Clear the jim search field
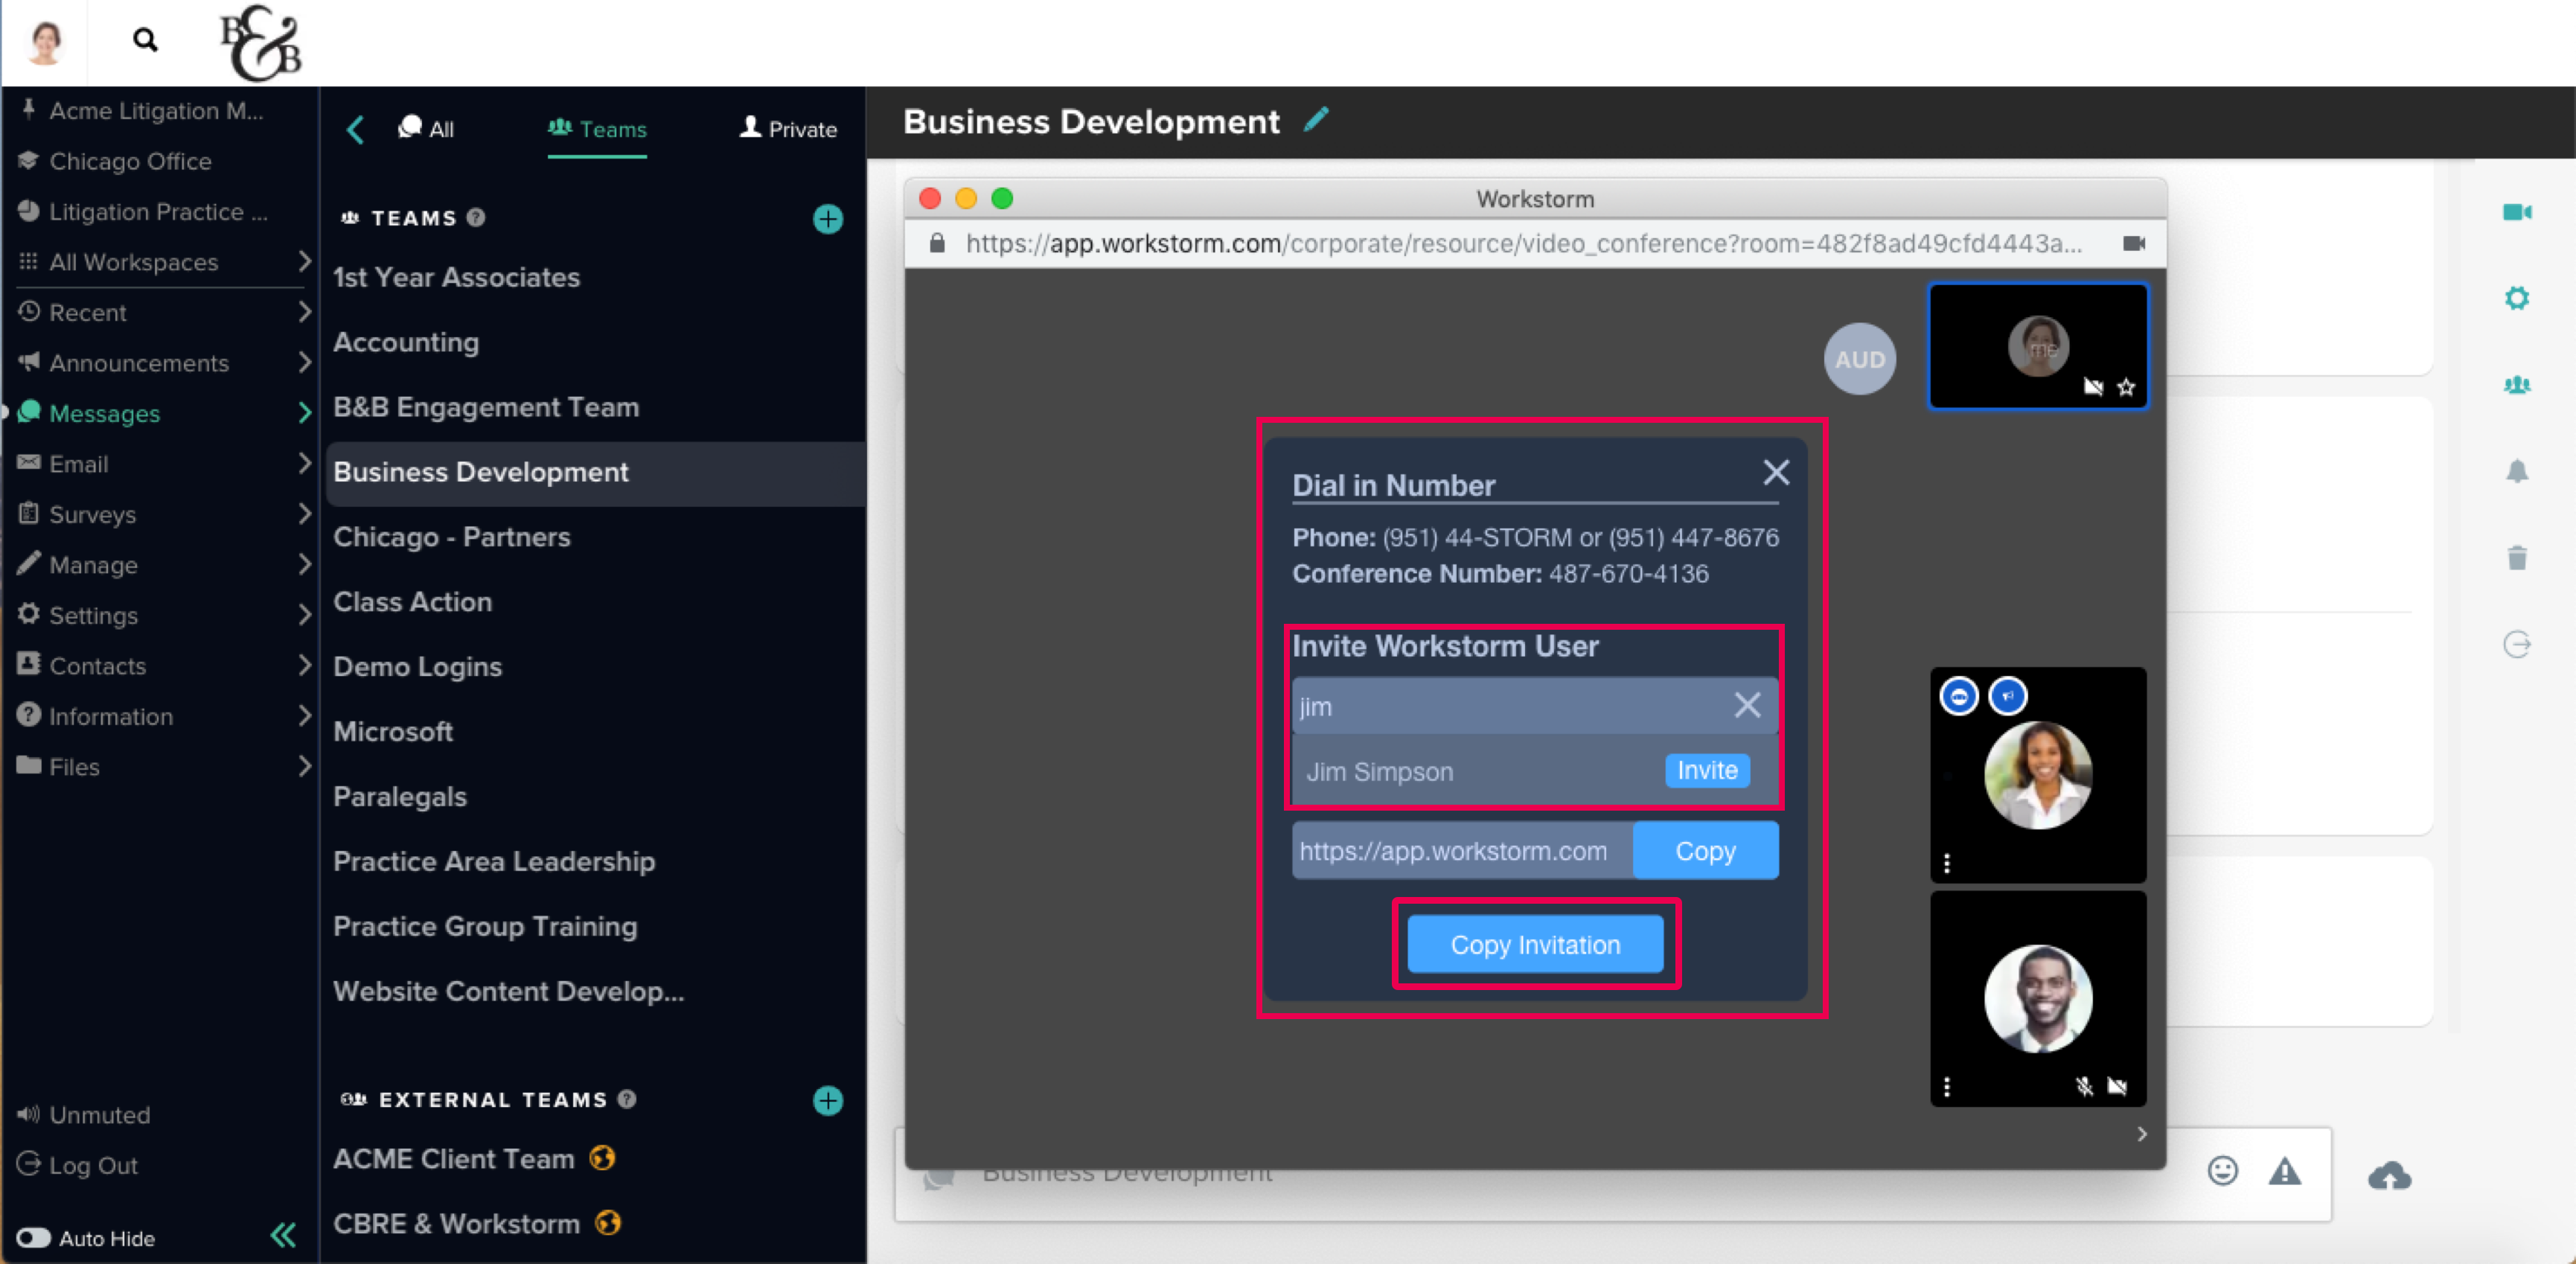 pyautogui.click(x=1747, y=705)
